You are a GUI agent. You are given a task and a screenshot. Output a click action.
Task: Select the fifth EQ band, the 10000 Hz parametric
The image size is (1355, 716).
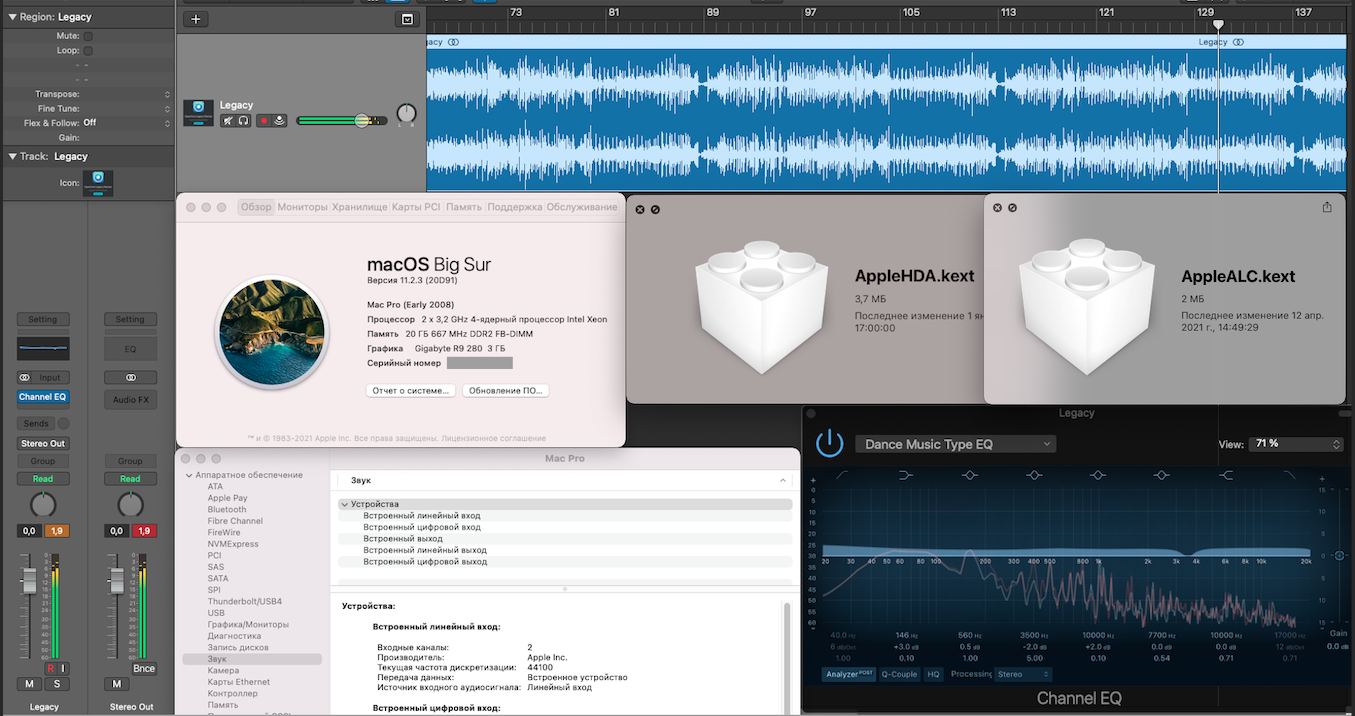[1097, 474]
